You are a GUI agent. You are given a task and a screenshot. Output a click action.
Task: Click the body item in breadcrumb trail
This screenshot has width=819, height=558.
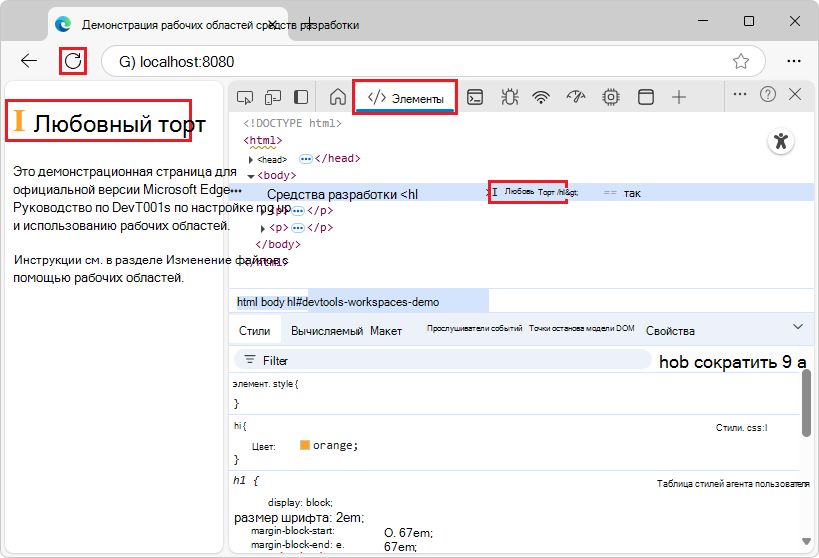(x=273, y=302)
